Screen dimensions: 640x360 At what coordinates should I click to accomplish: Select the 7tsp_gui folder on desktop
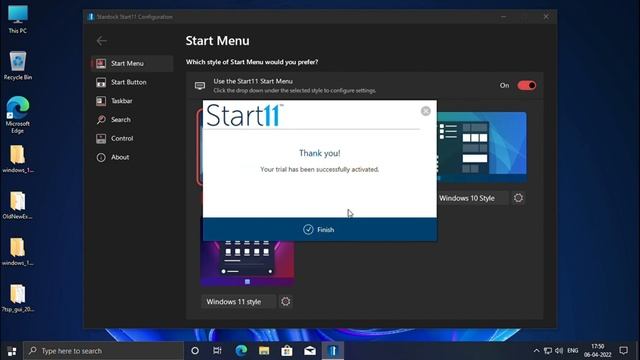pos(18,298)
